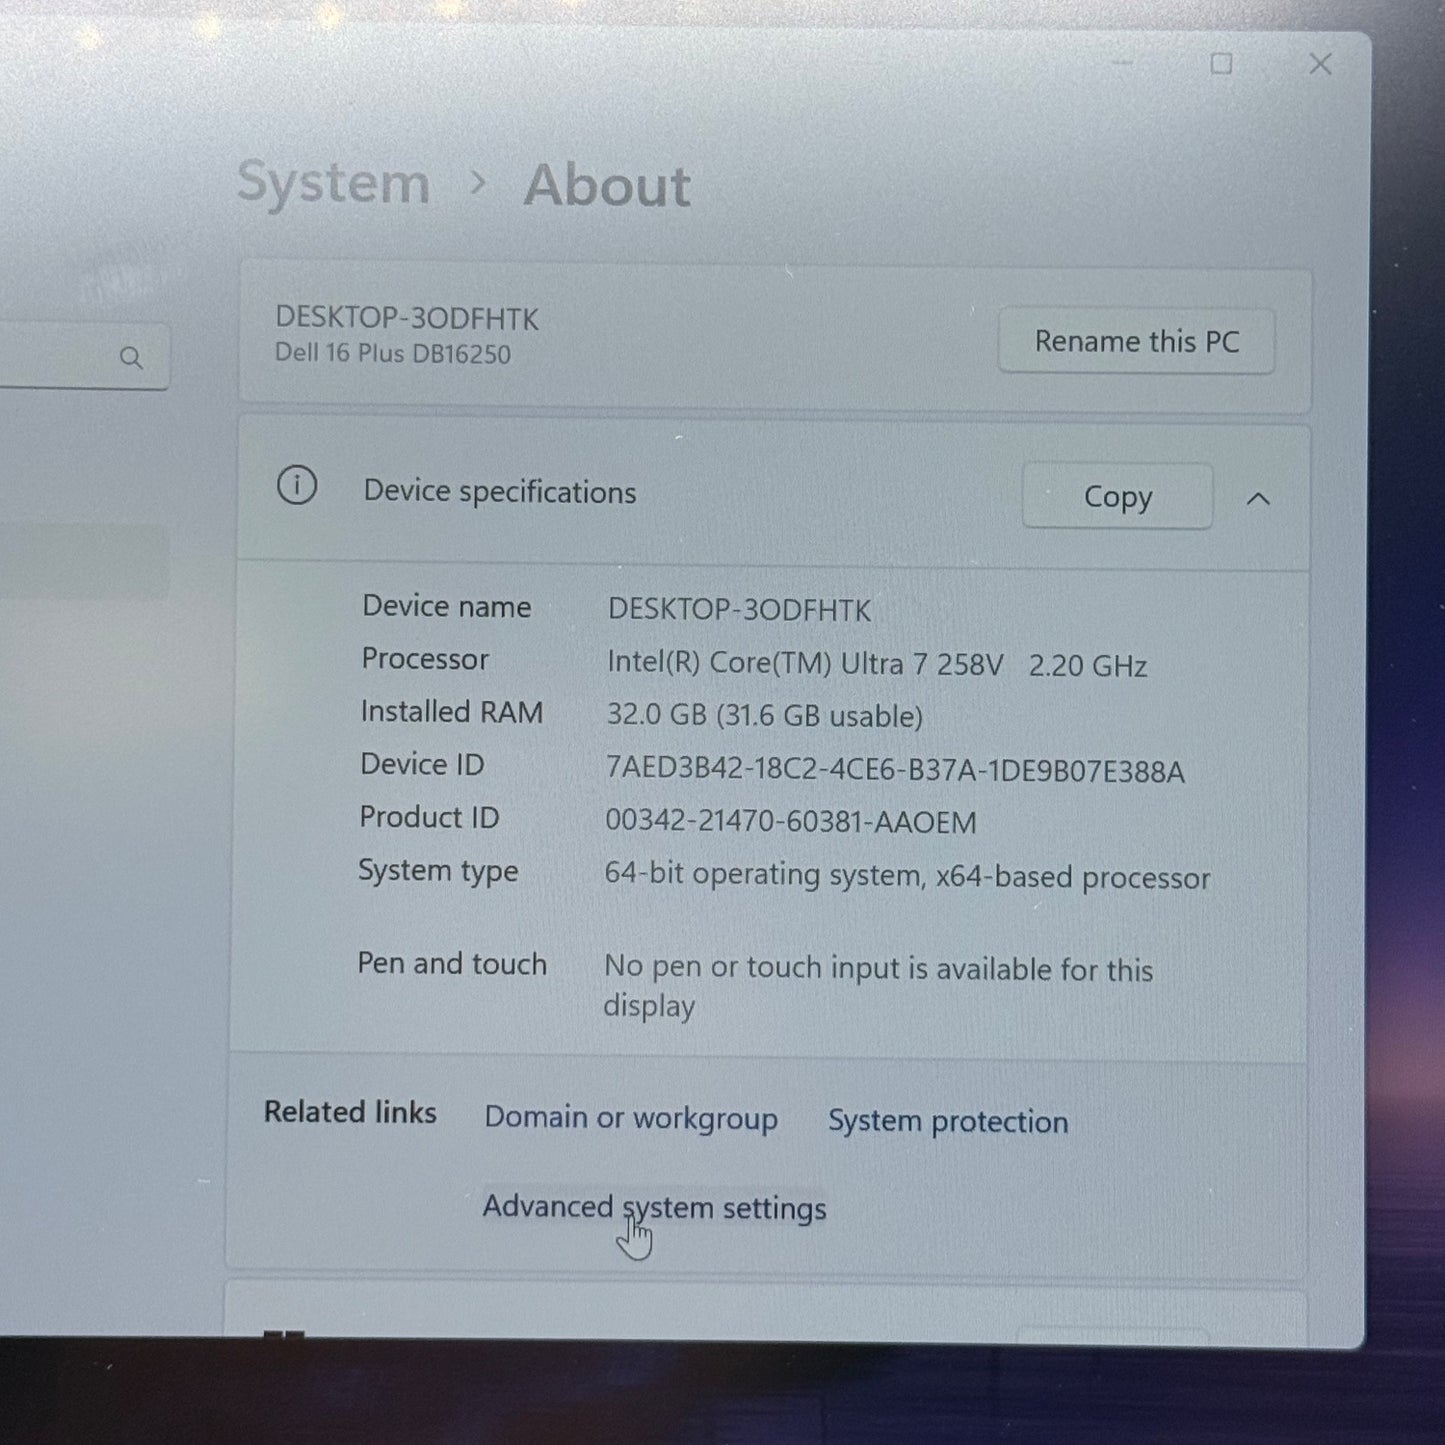Click the About breadcrumb heading

607,186
